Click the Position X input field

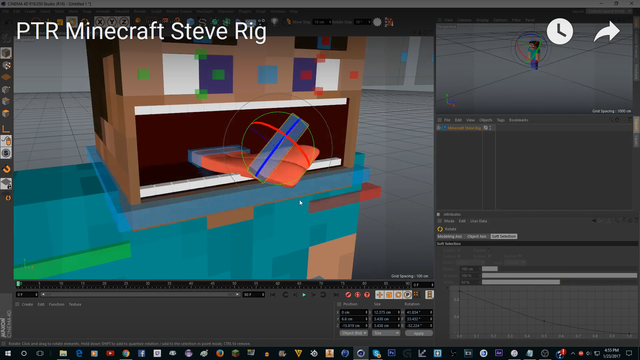pyautogui.click(x=353, y=312)
